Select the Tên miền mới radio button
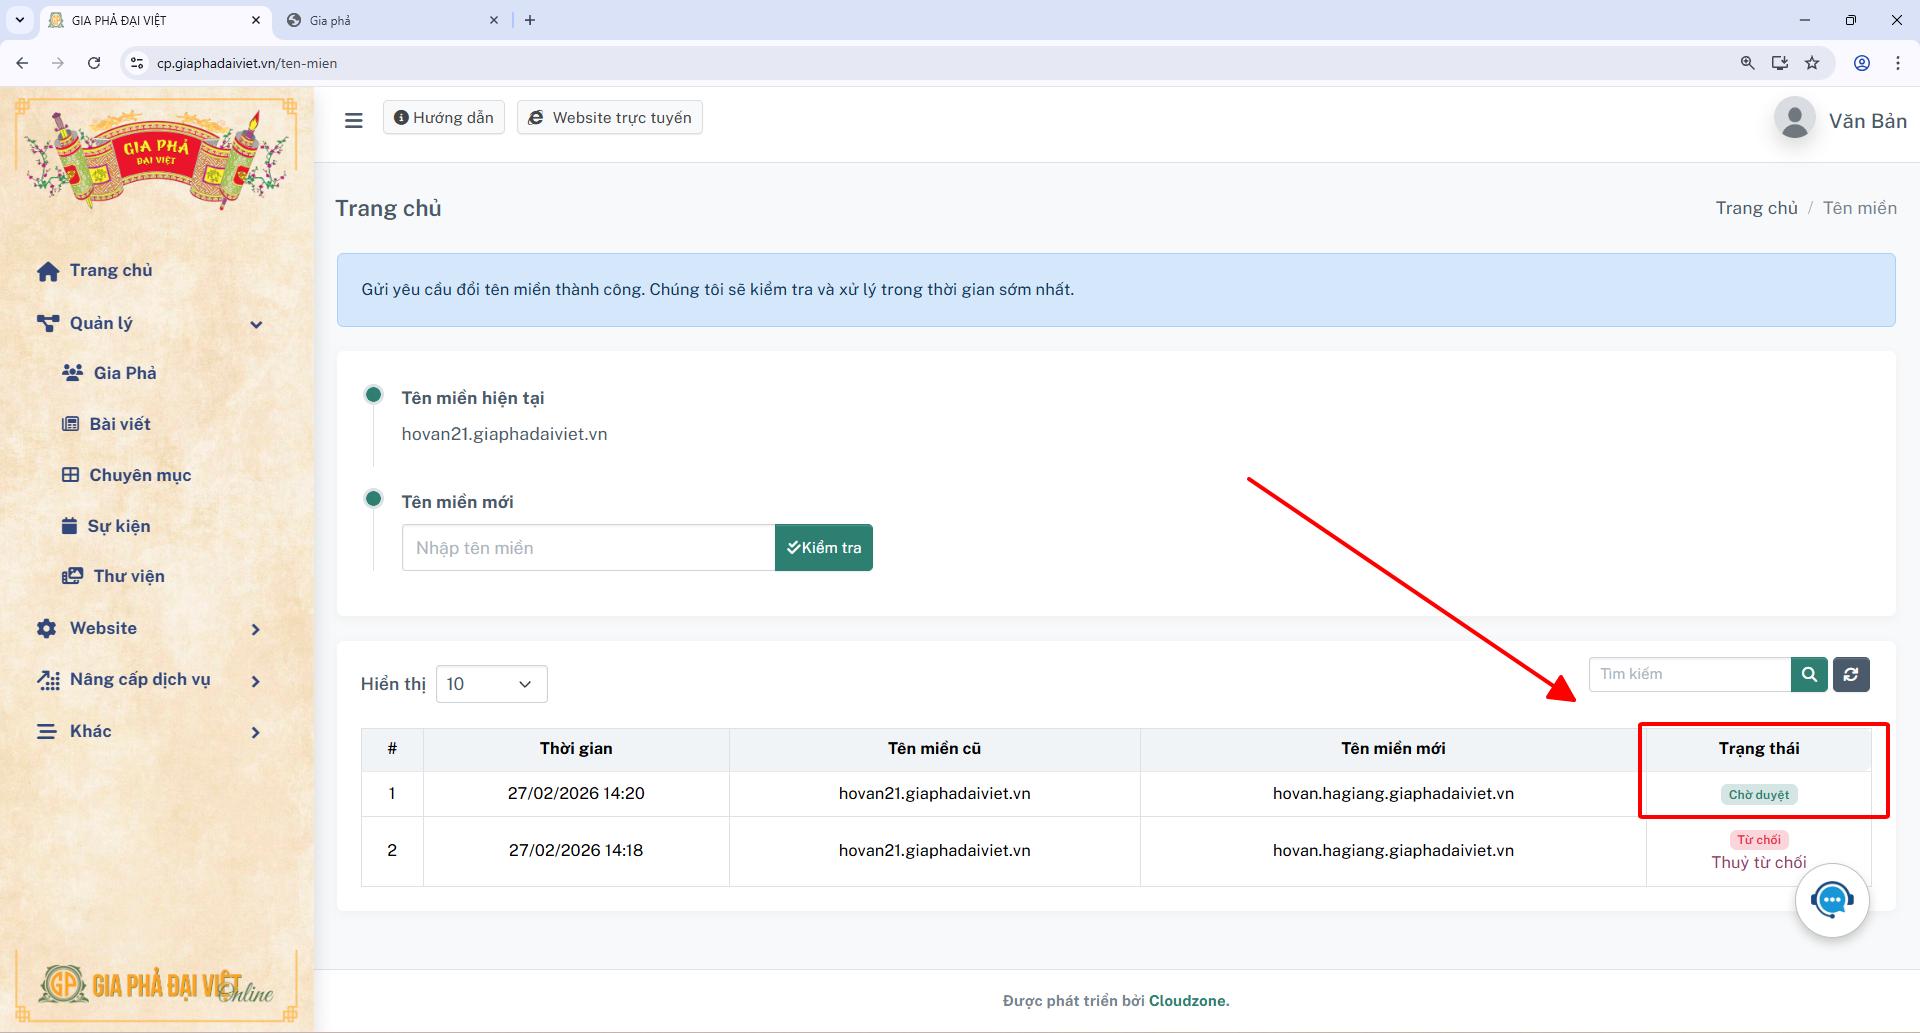Screen dimensions: 1920x1033 coord(374,498)
